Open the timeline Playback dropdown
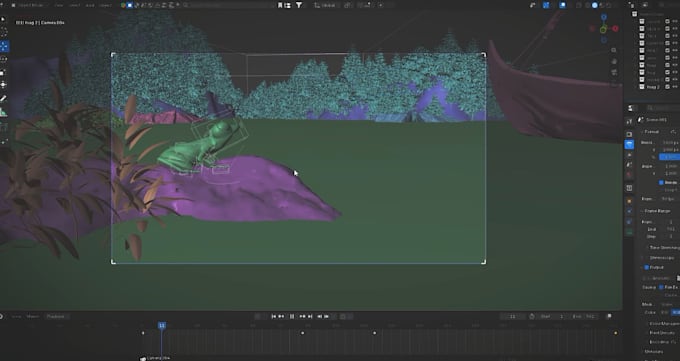 57,317
